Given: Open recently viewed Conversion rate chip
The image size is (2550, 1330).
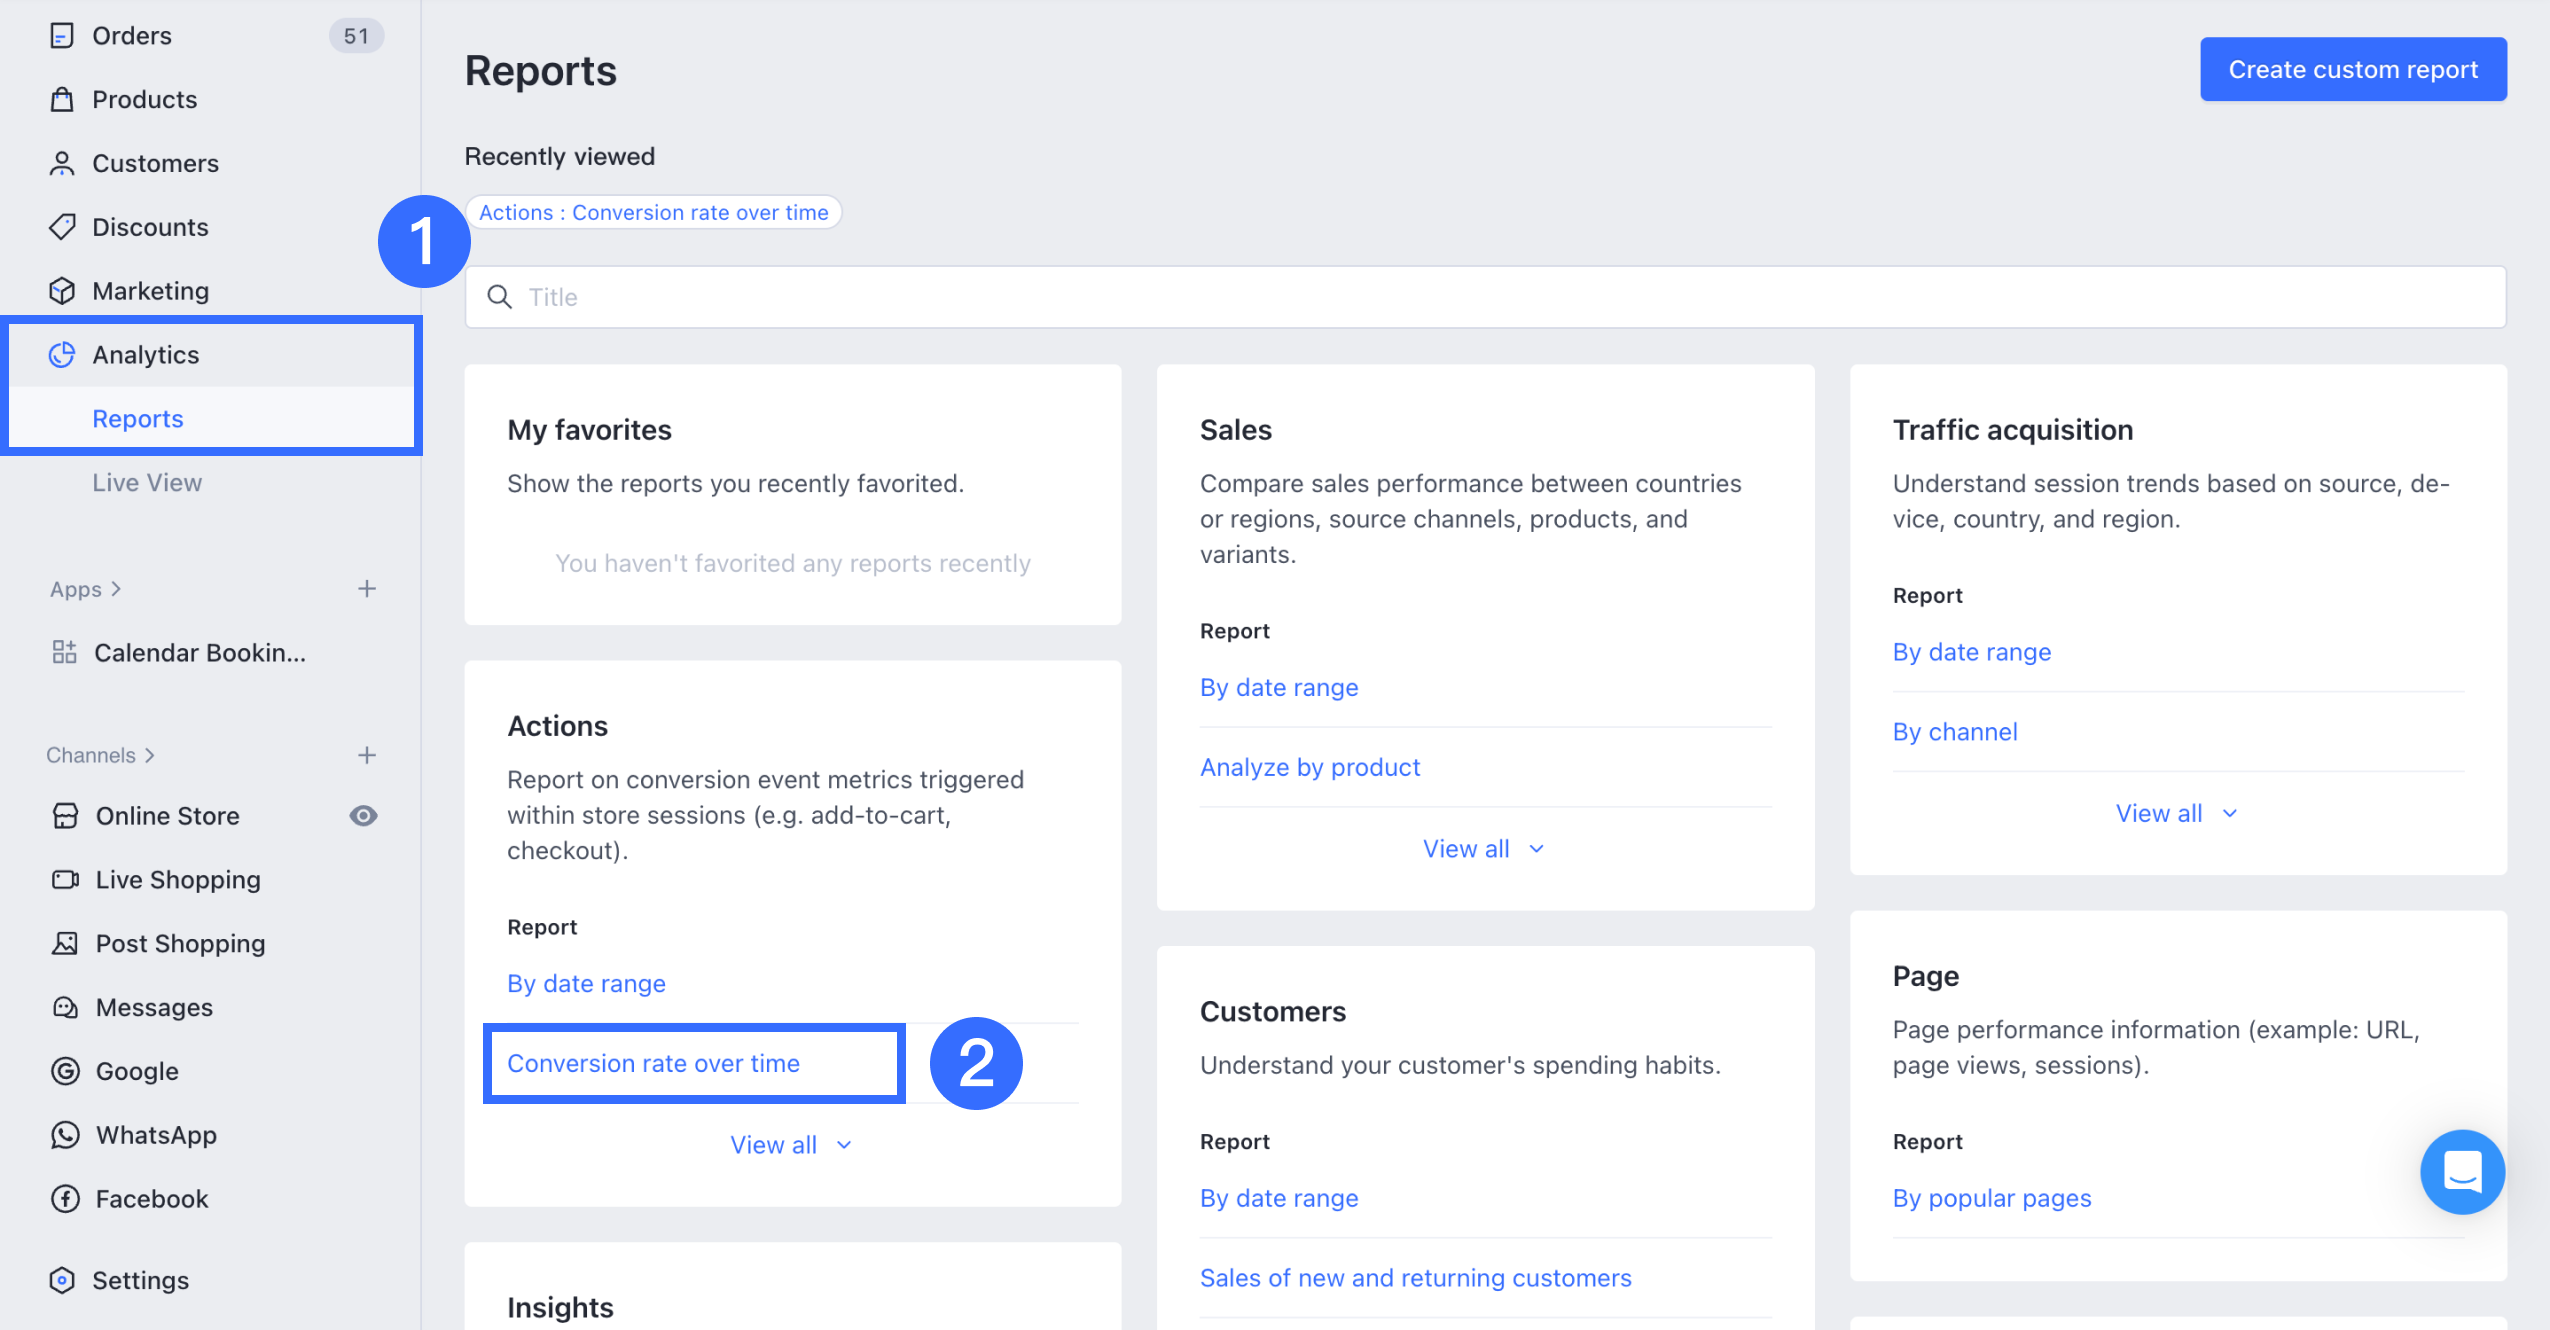Looking at the screenshot, I should tap(653, 212).
